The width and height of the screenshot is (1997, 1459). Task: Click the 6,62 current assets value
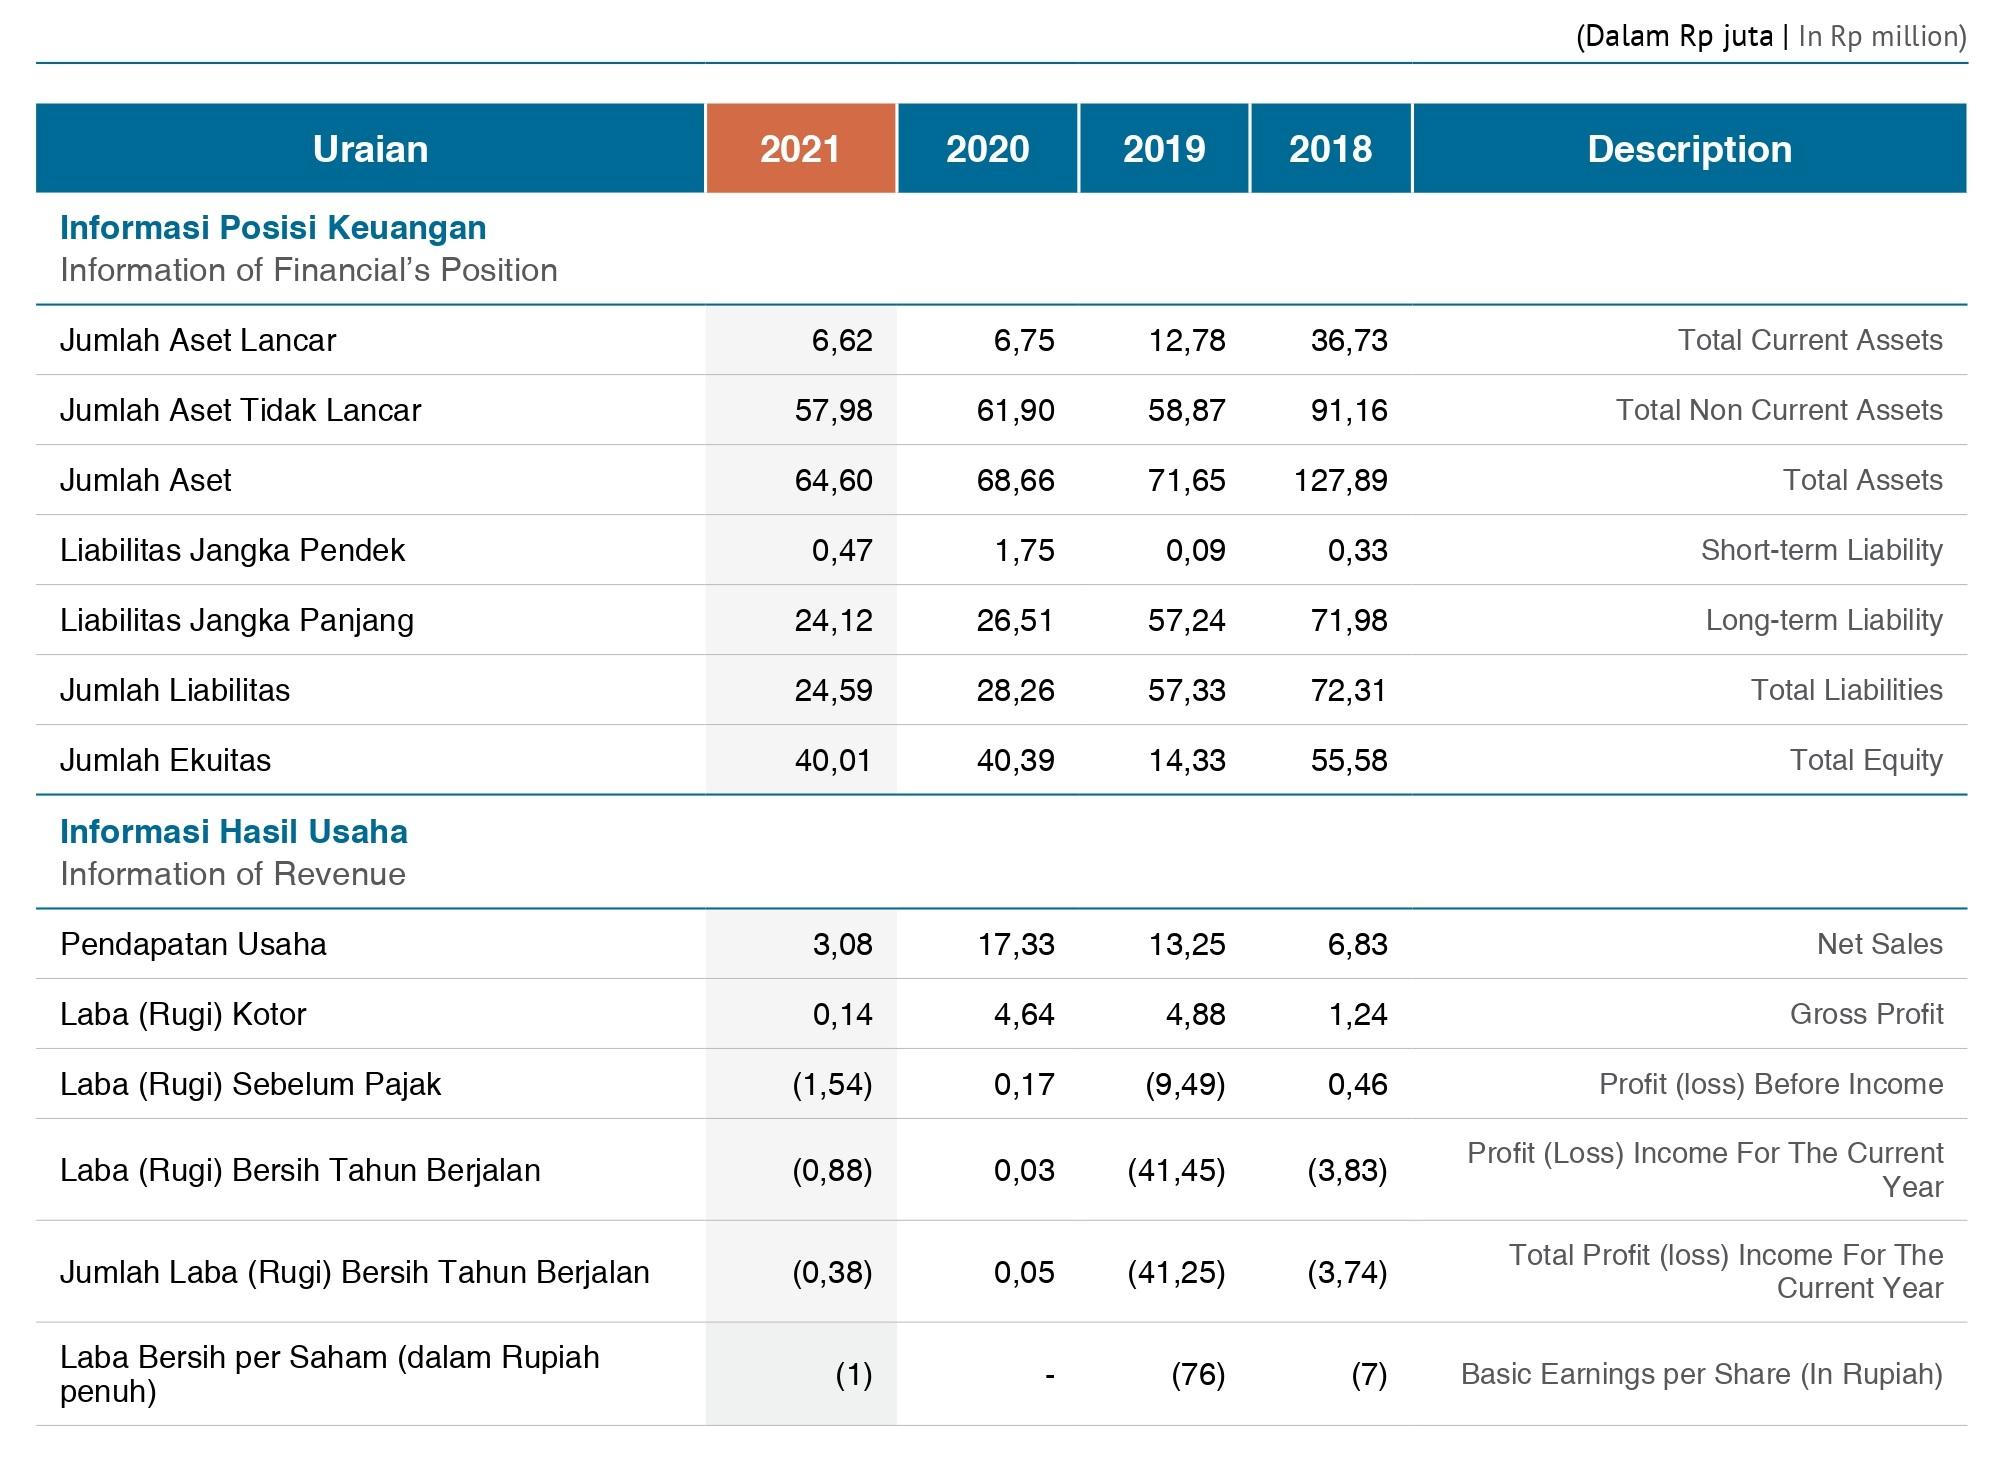[x=842, y=340]
